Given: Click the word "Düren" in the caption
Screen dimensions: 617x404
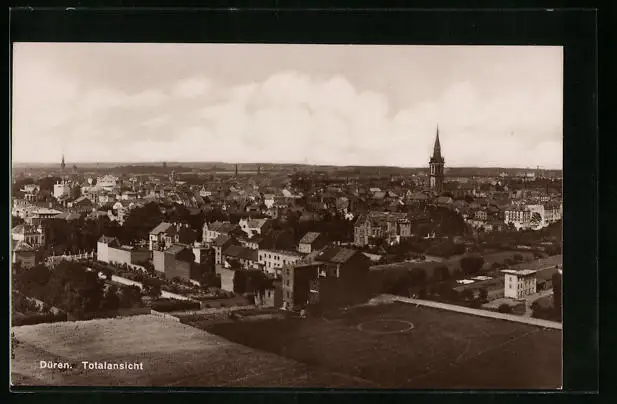Looking at the screenshot, I should [x=55, y=366].
